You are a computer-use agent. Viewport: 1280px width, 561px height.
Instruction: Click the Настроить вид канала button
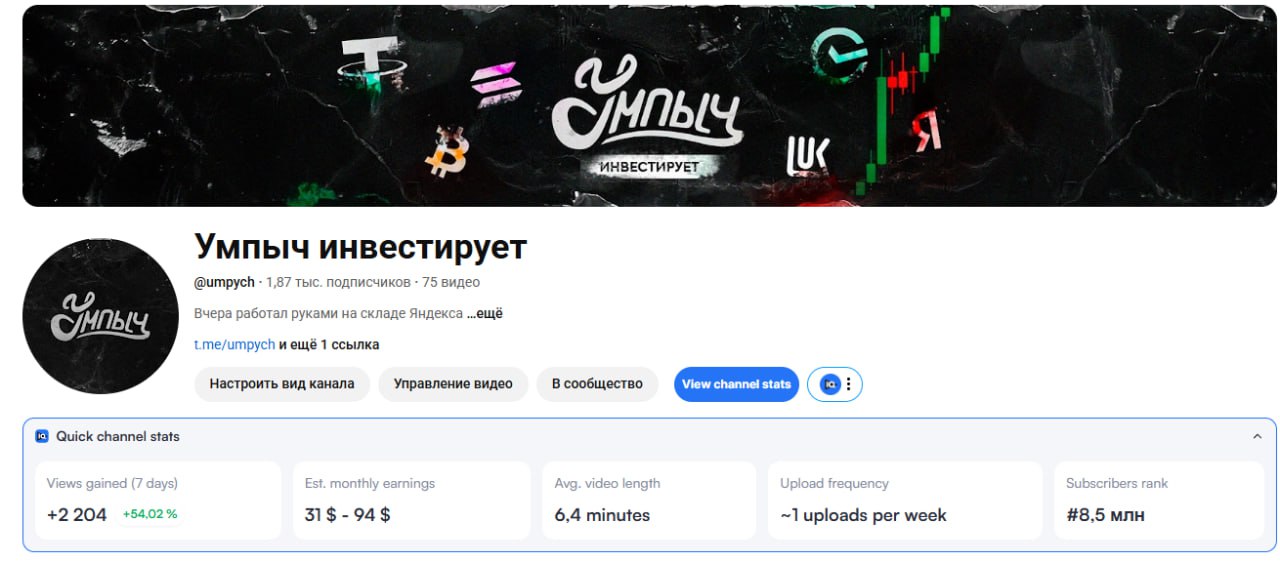tap(282, 384)
